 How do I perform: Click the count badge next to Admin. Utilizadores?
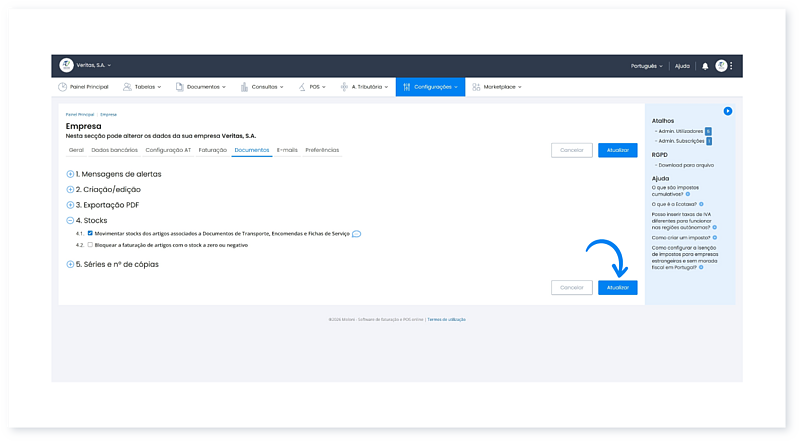coord(708,132)
